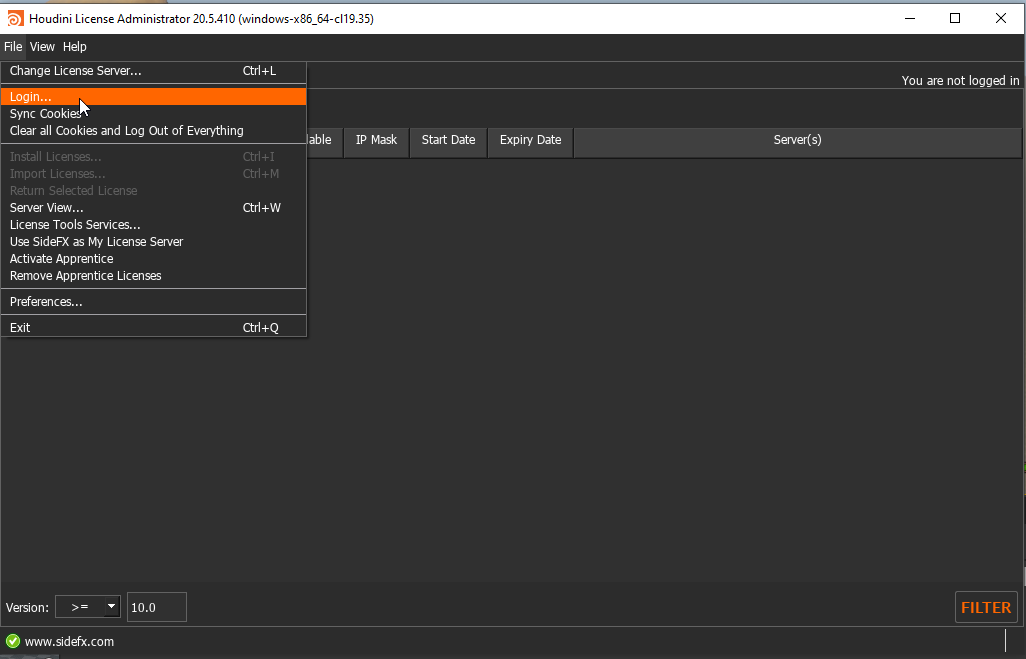Select Remove Apprentice Licenses entry

click(x=154, y=276)
